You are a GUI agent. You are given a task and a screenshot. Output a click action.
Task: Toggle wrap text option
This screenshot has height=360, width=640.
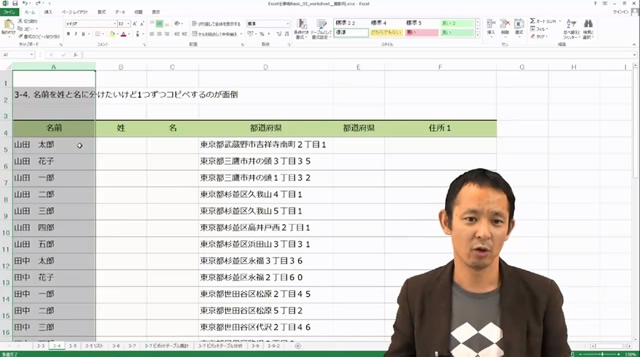[x=216, y=24]
